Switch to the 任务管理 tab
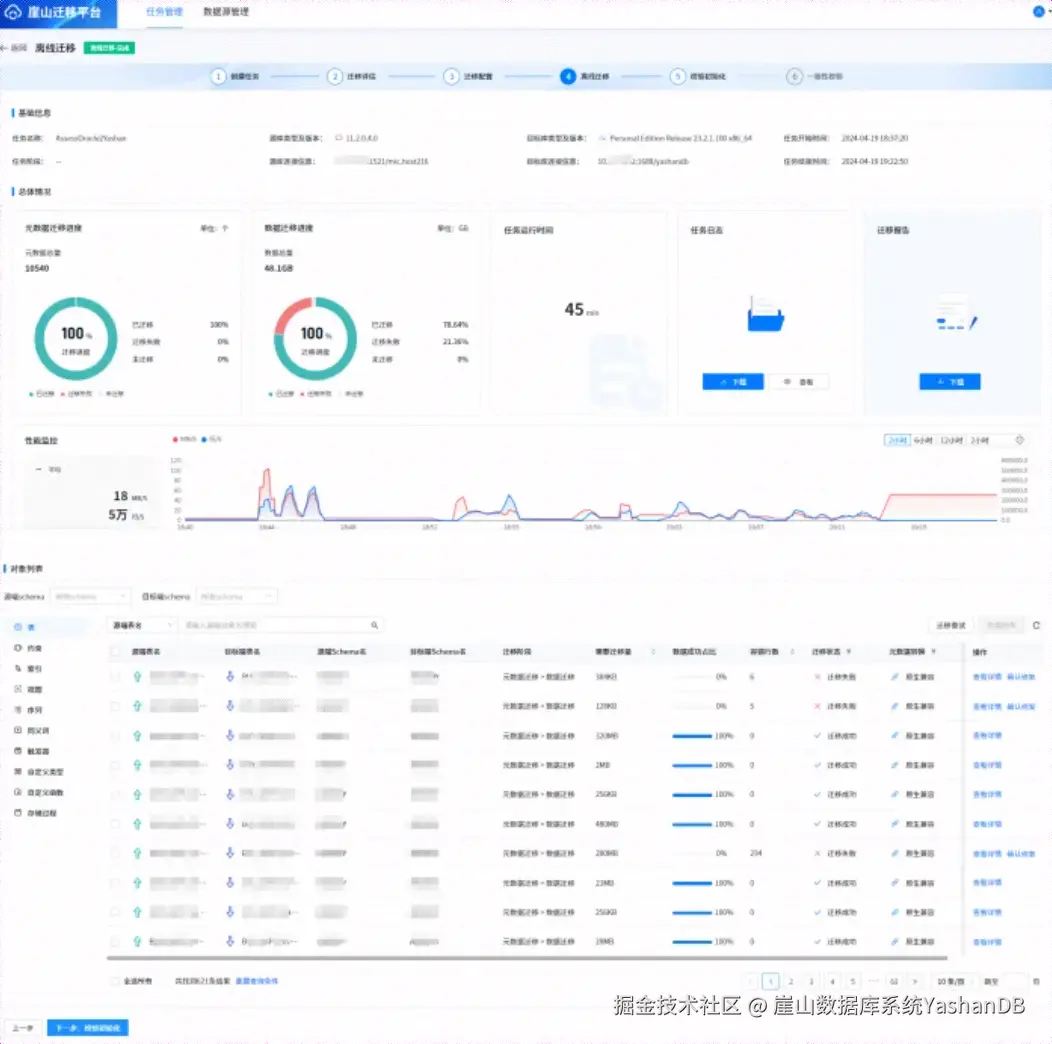 (x=164, y=12)
